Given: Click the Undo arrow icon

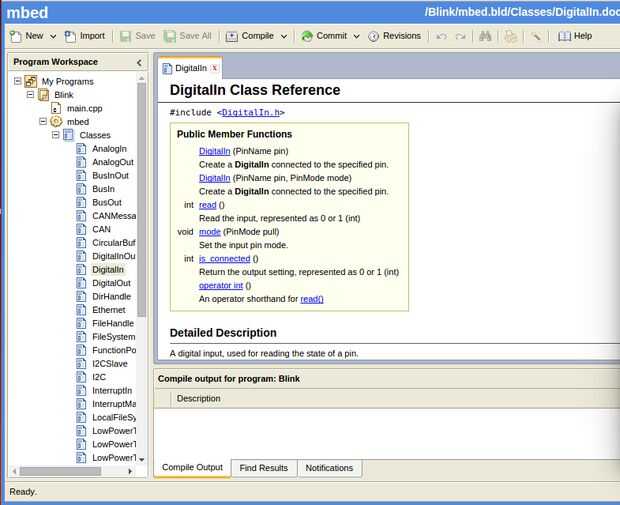Looking at the screenshot, I should pyautogui.click(x=441, y=36).
